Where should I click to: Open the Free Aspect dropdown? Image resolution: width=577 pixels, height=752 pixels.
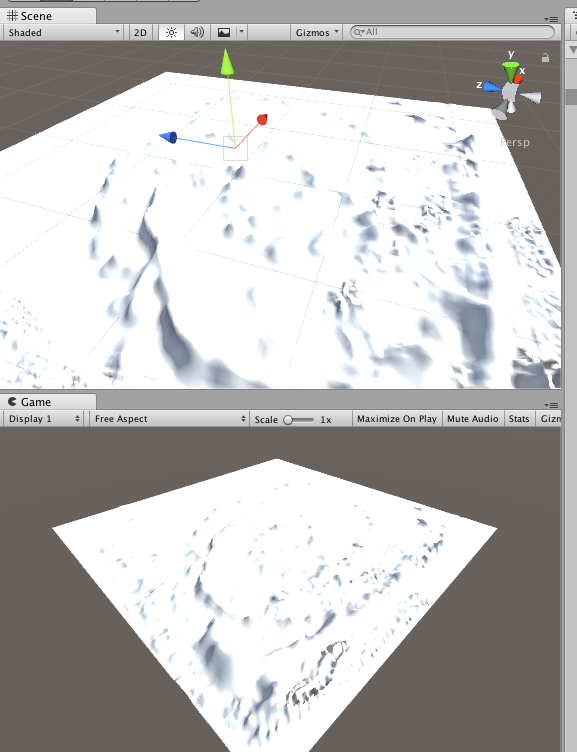coord(169,419)
